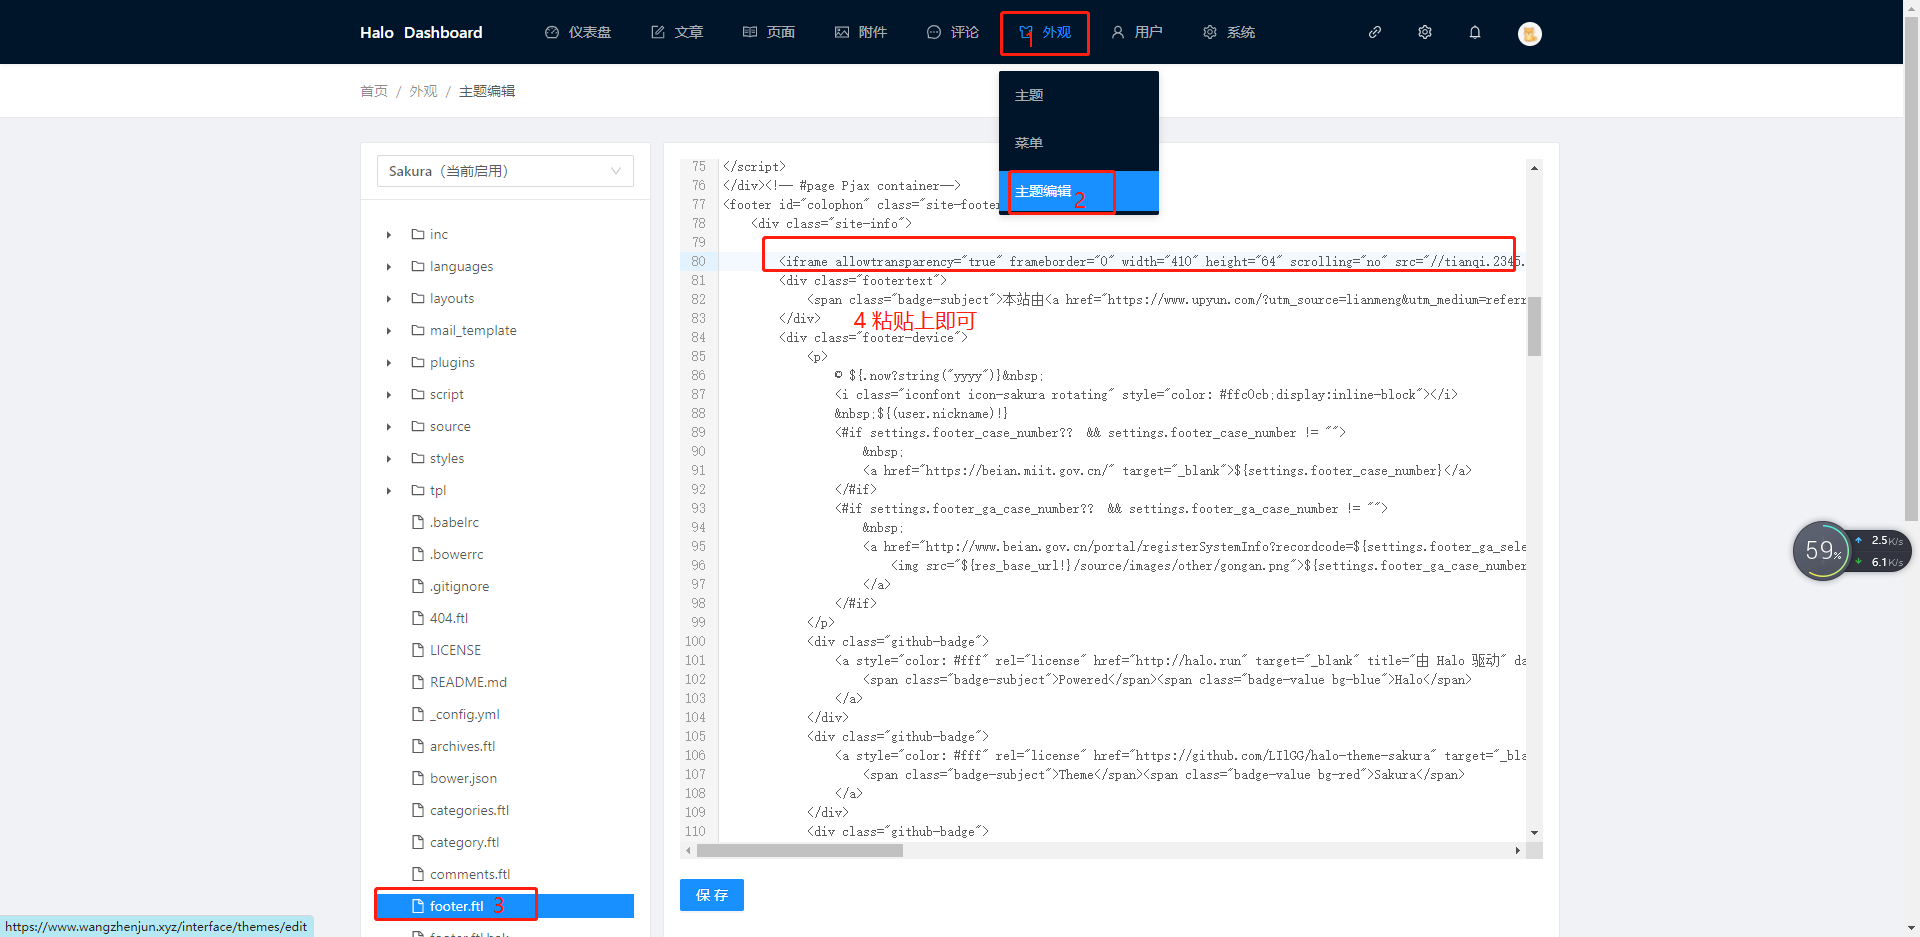Open the 系统 system menu
This screenshot has width=1920, height=937.
[x=1229, y=32]
